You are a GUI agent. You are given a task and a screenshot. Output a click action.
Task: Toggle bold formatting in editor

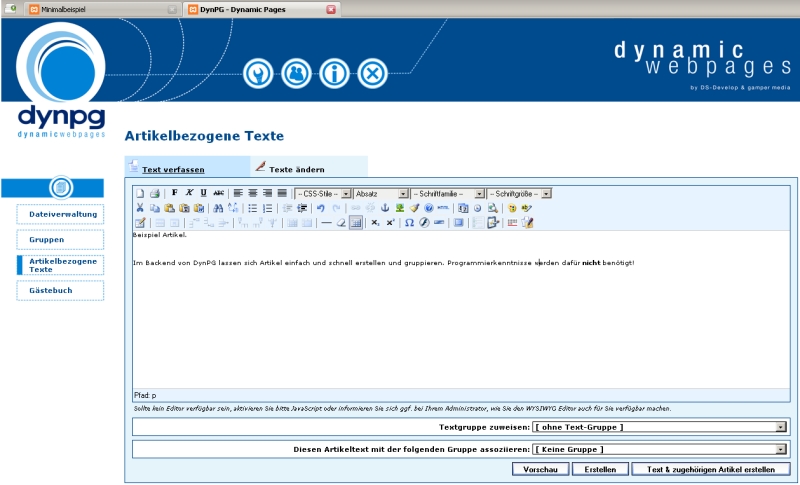tap(175, 193)
